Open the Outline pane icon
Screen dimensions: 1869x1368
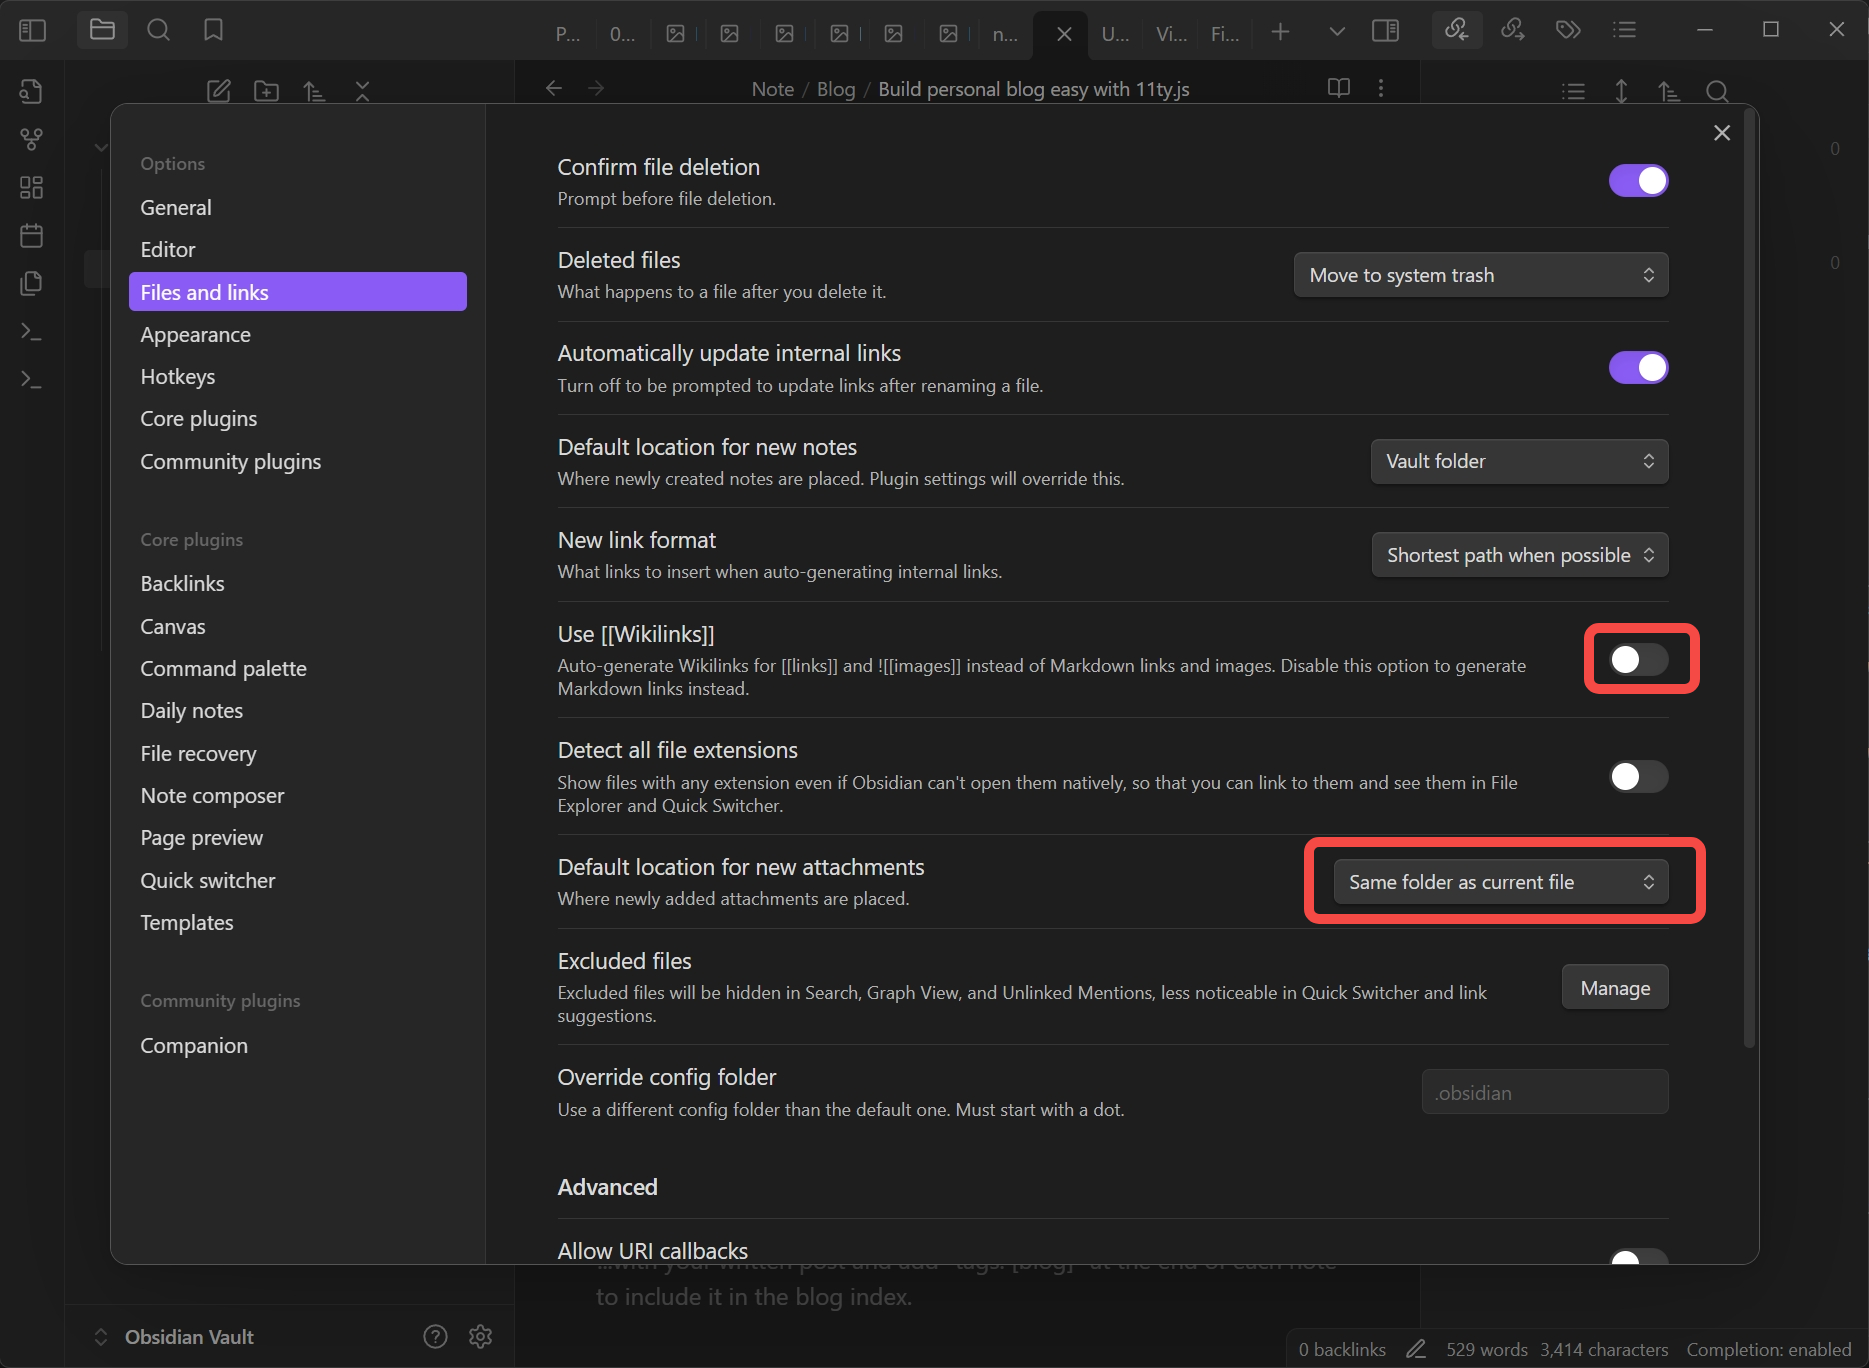point(1625,30)
